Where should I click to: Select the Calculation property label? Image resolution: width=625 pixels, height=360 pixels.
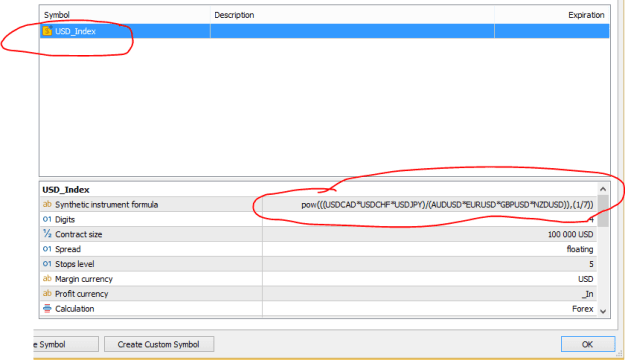click(x=75, y=309)
